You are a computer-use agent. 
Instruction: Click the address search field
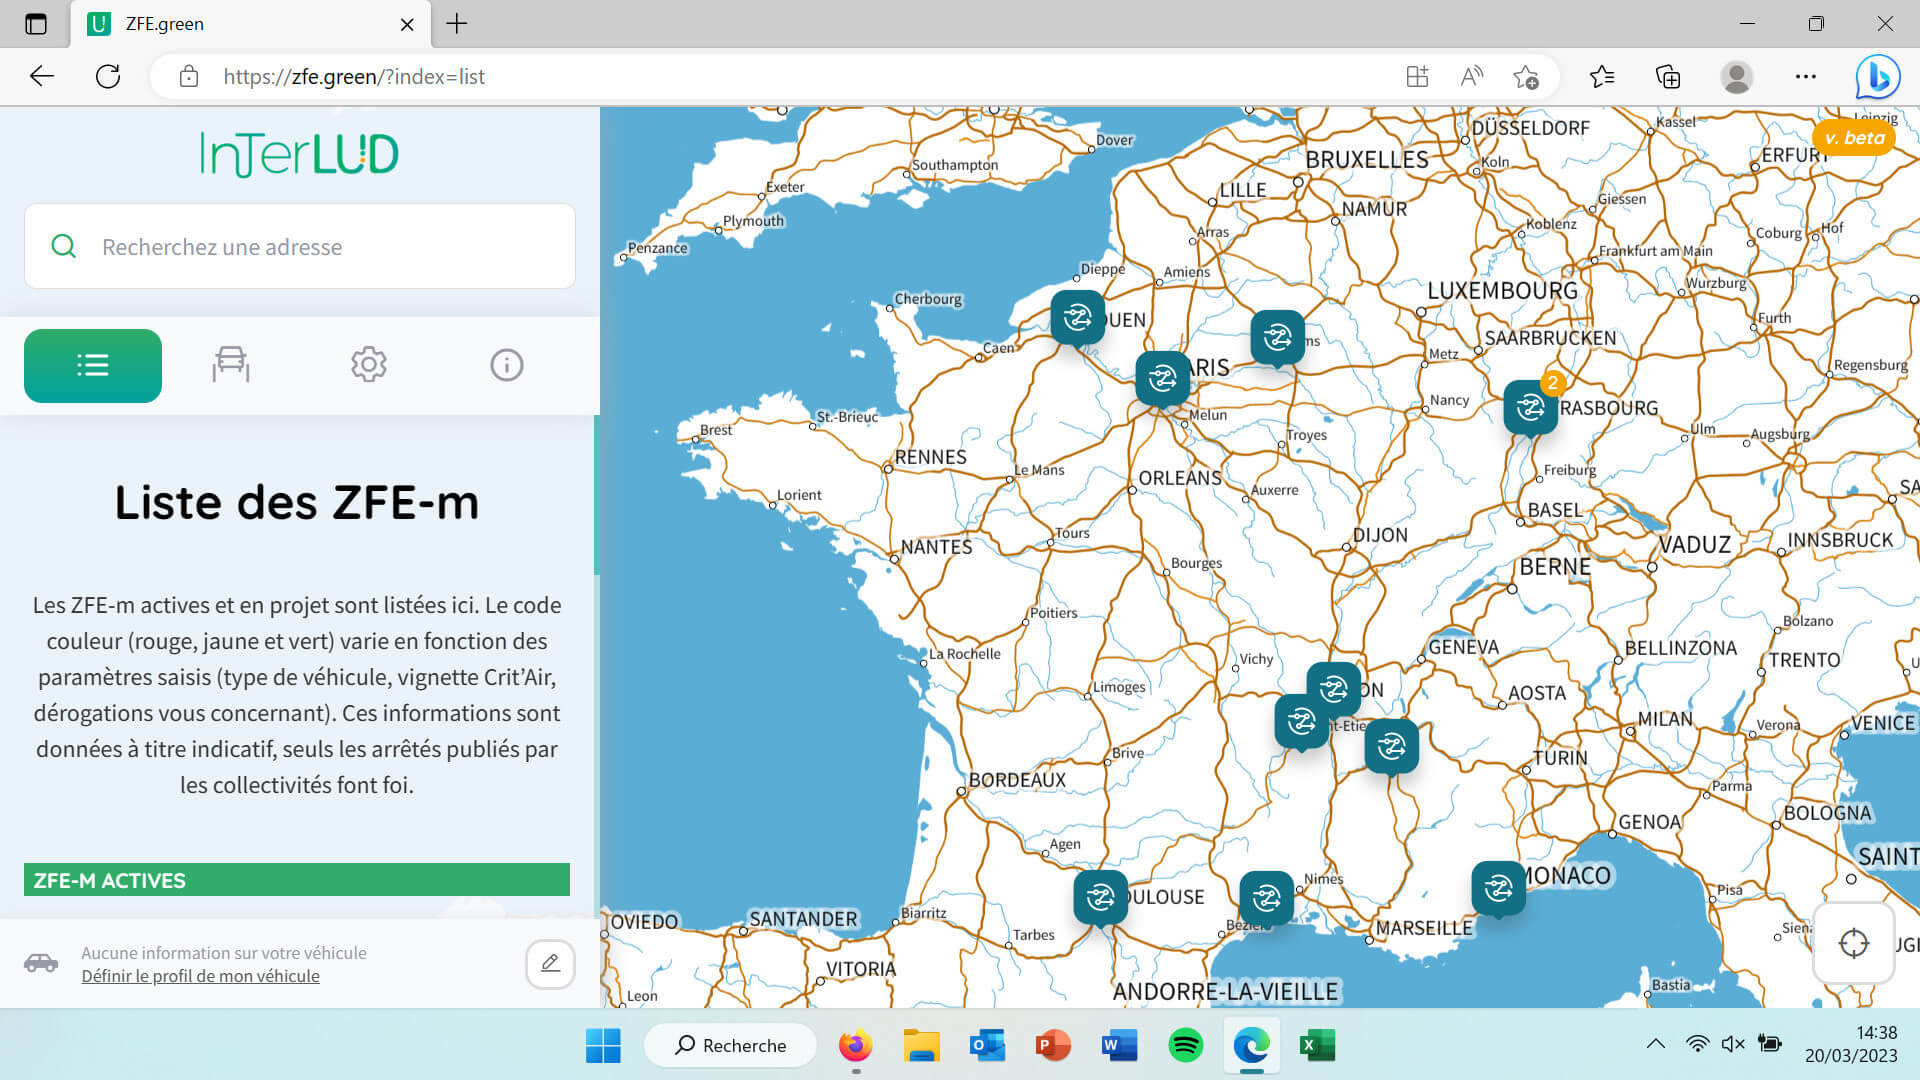(300, 247)
